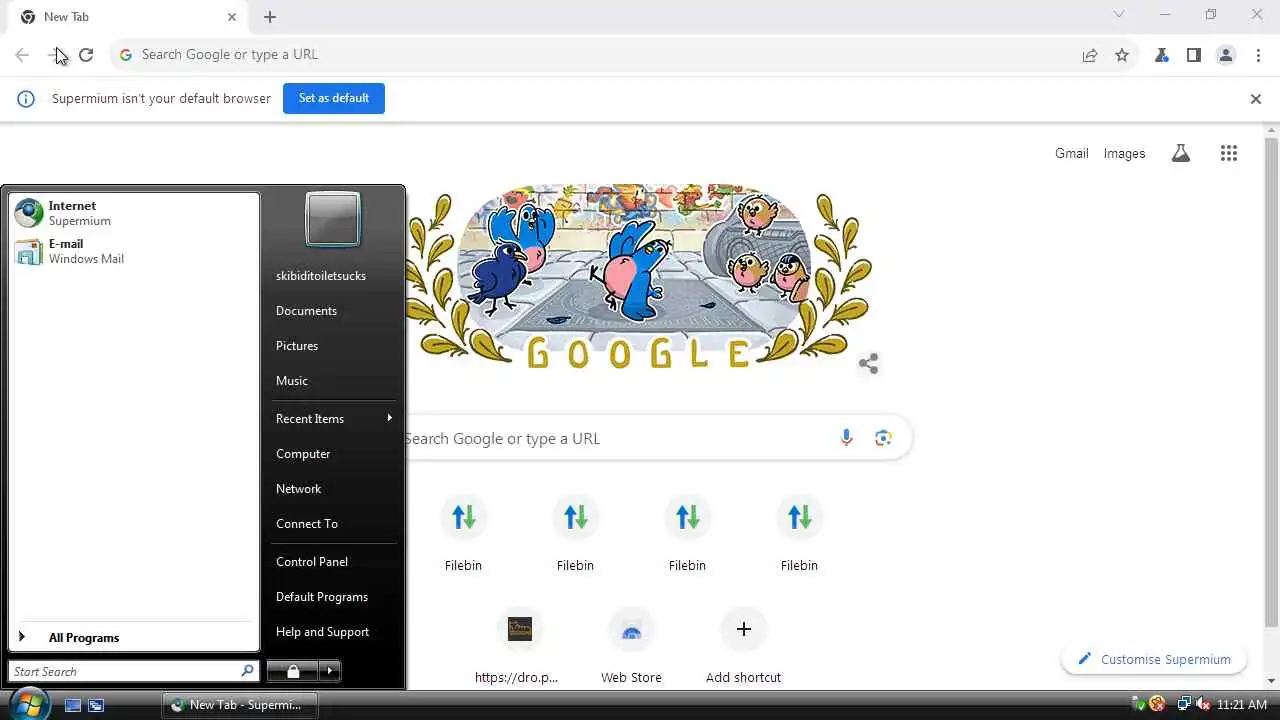Screen dimensions: 1280x720
Task: Expand All Programs list
Action: (133, 637)
